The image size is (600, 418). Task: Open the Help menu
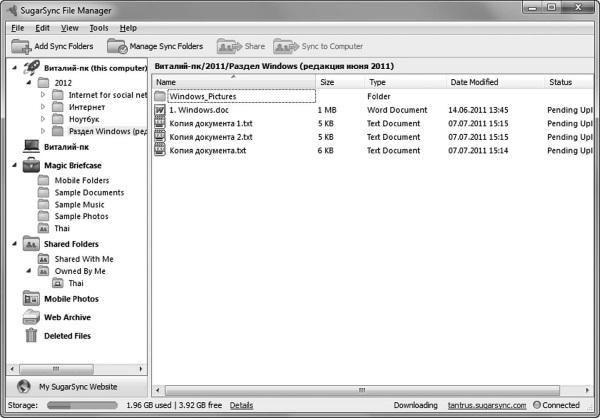(x=128, y=28)
